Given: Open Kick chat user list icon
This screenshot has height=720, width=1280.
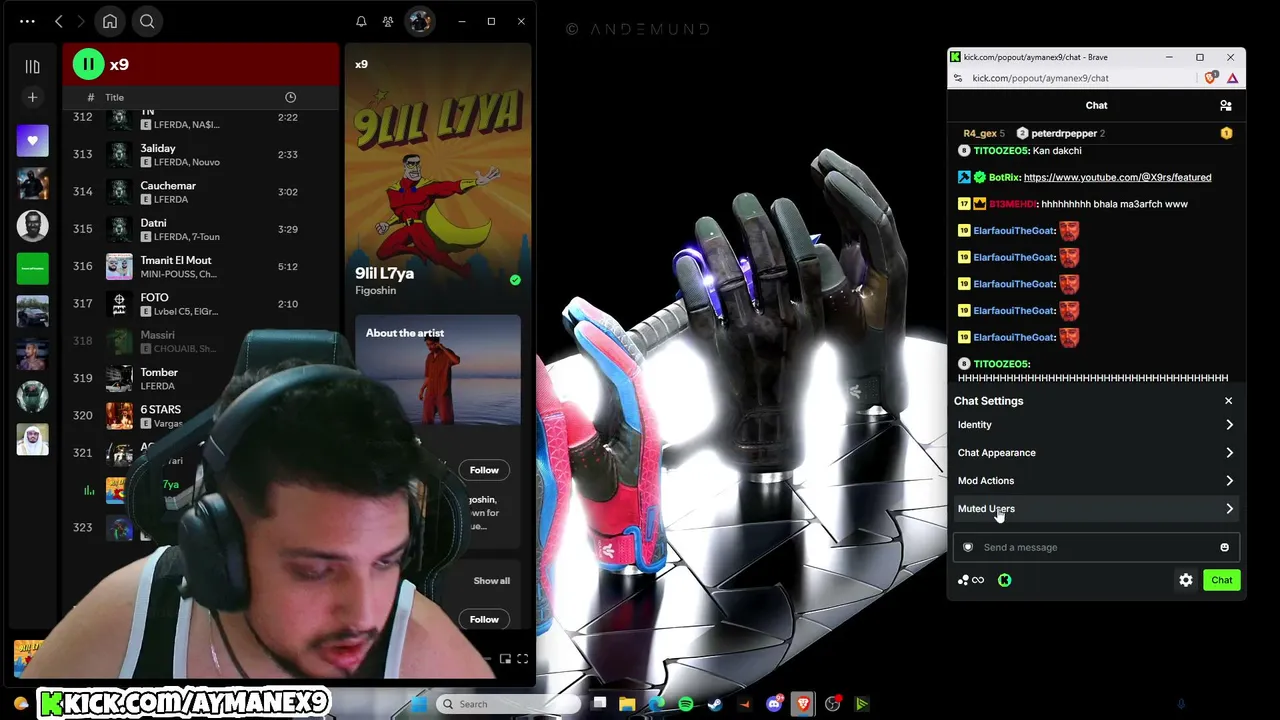Looking at the screenshot, I should point(1225,105).
